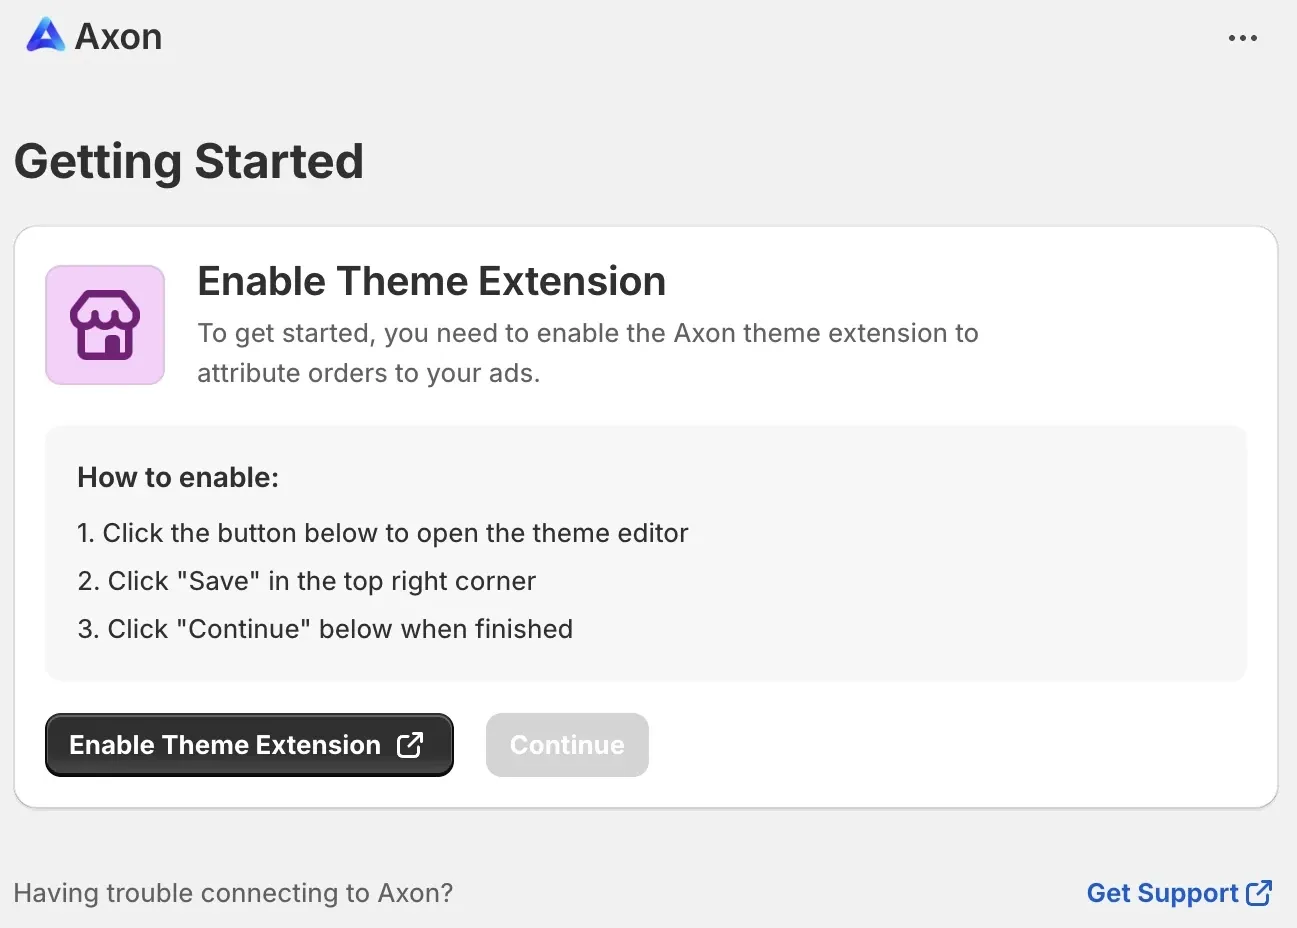This screenshot has width=1297, height=928.
Task: Click the ellipsis icon in the top-right corner
Action: (1243, 38)
